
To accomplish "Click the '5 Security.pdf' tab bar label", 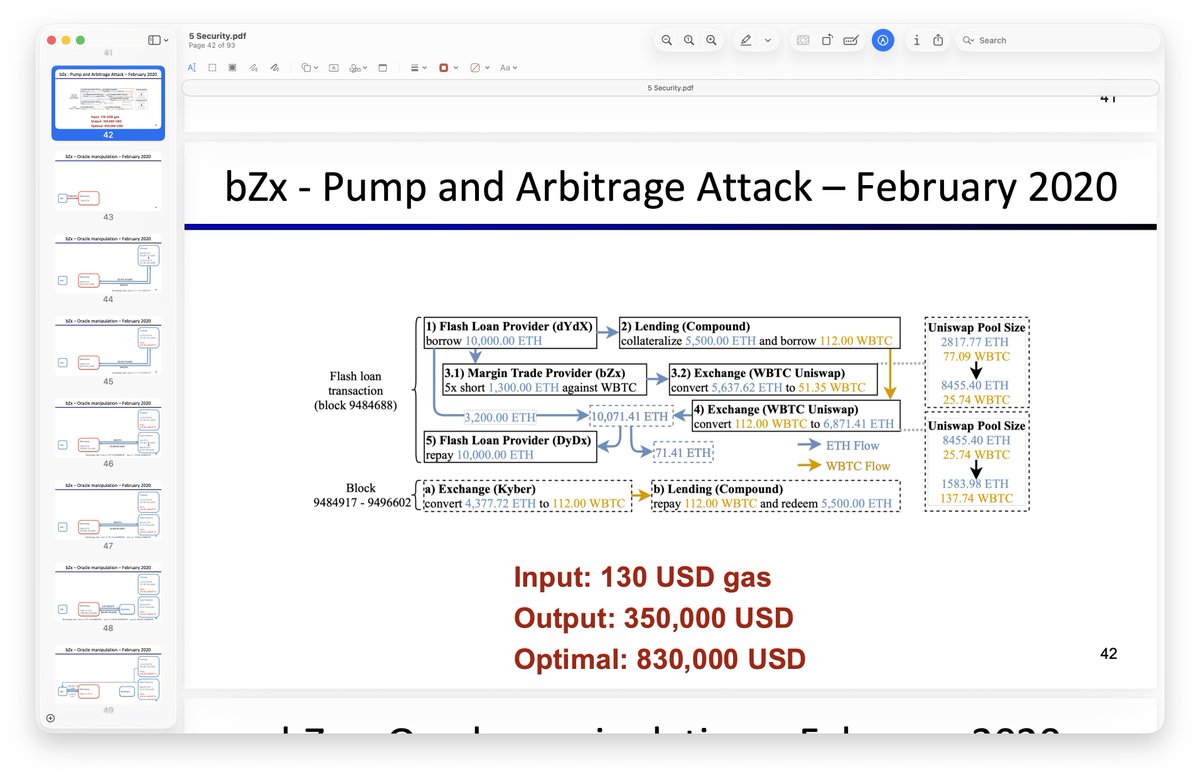I will [670, 88].
